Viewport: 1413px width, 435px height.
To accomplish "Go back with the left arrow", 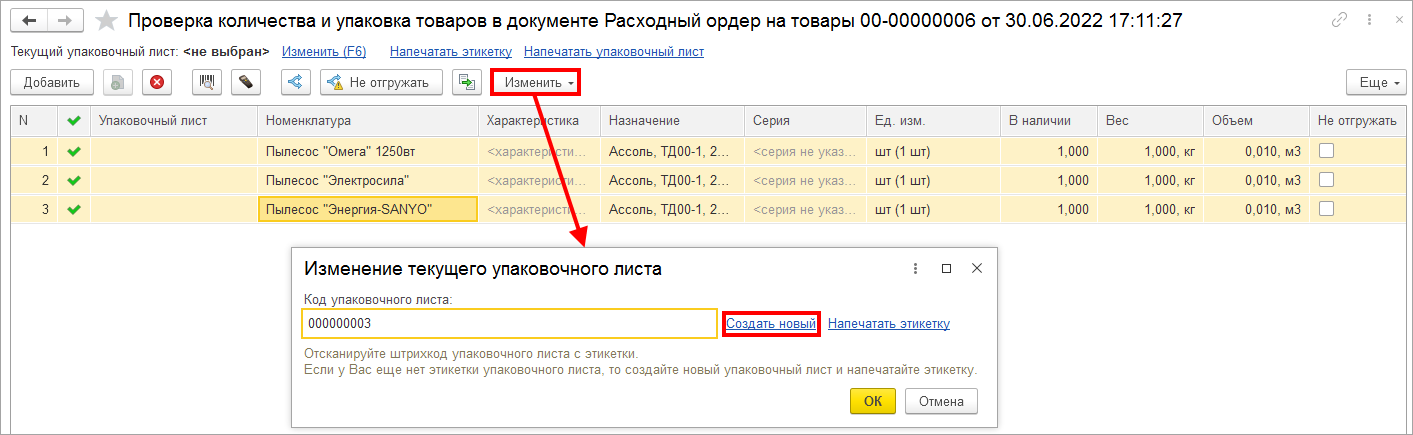I will pos(31,20).
